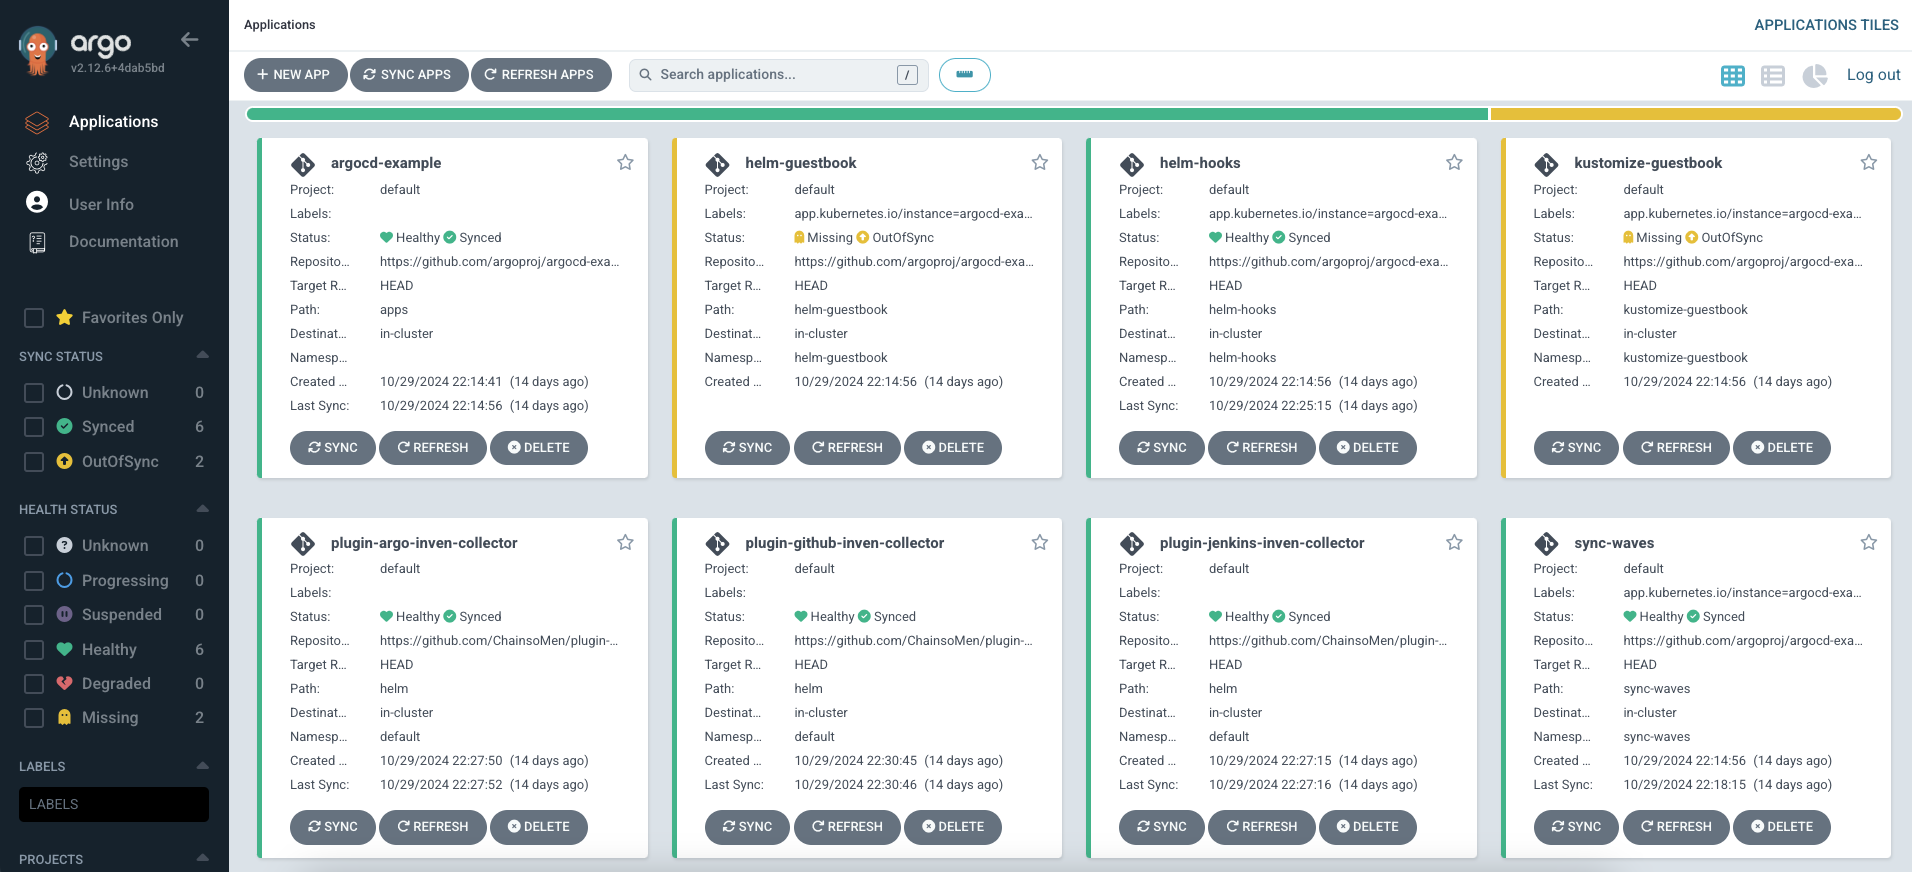The width and height of the screenshot is (1912, 872).
Task: Click the Applications breadcrumb
Action: tap(279, 25)
